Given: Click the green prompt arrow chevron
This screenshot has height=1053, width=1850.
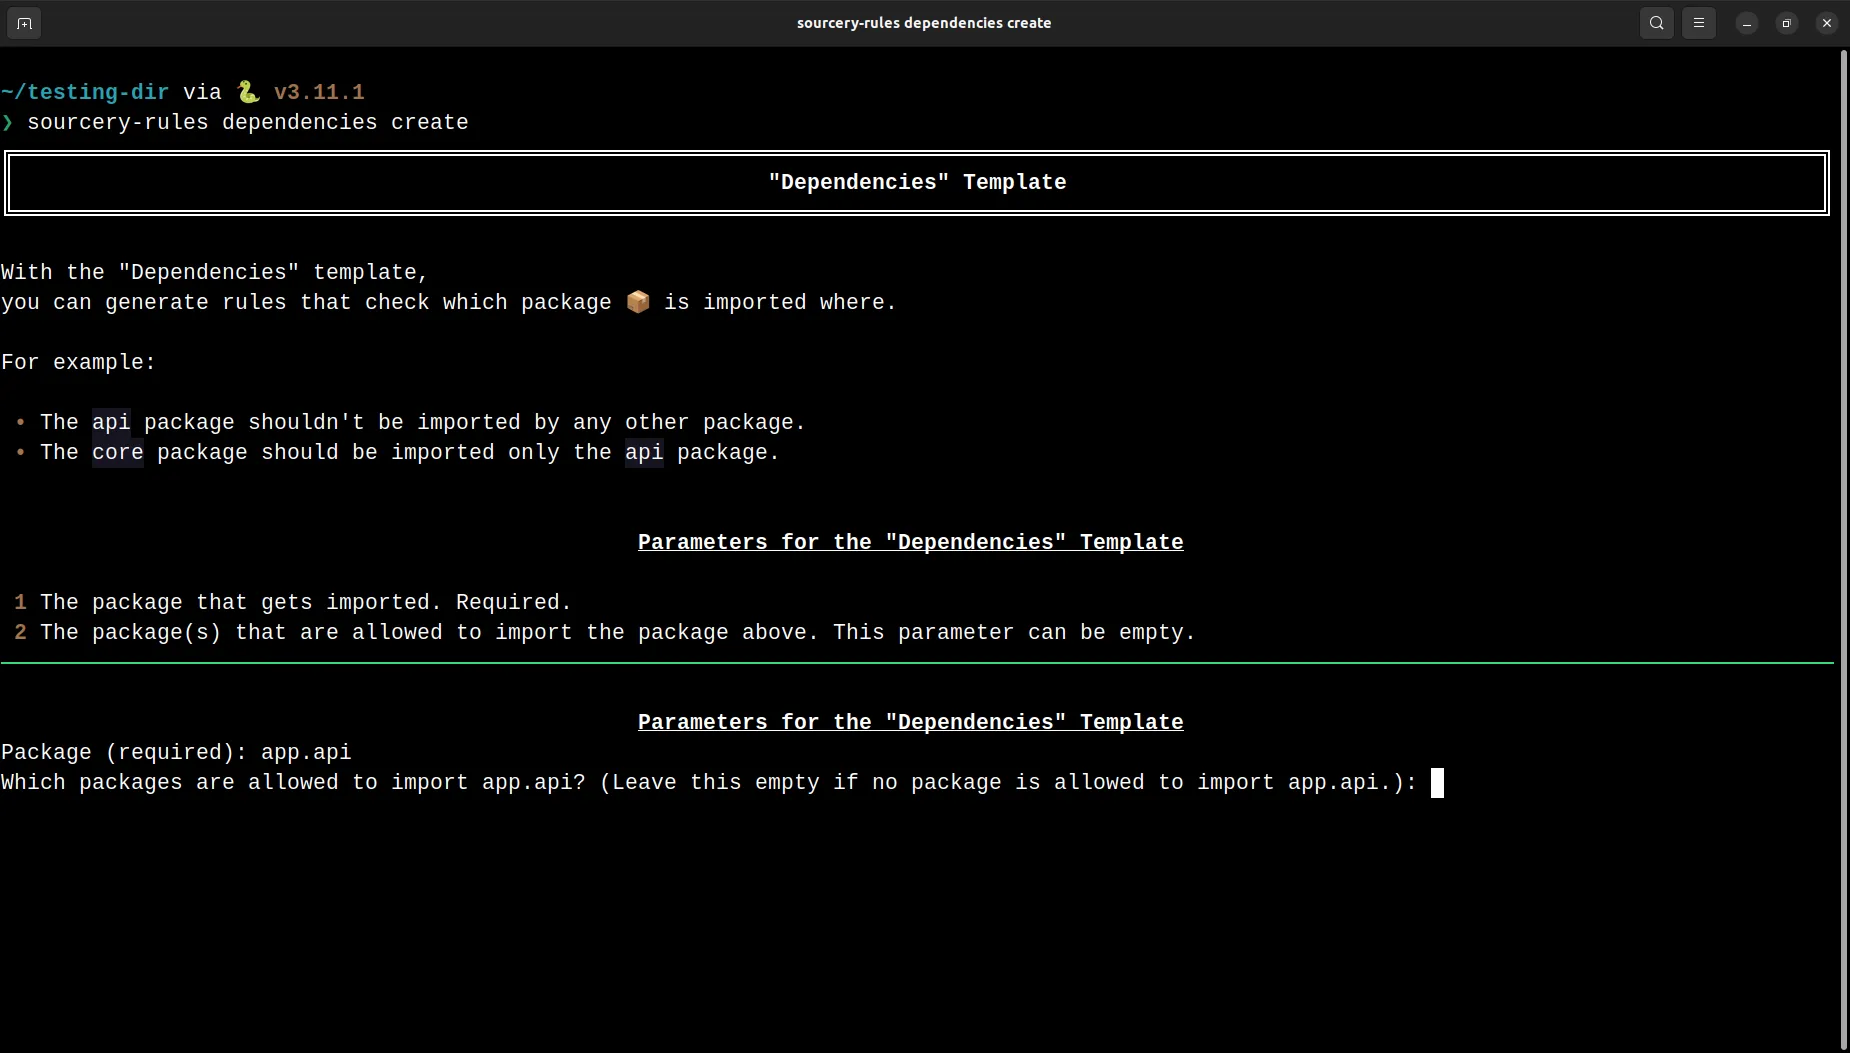Looking at the screenshot, I should [x=9, y=123].
